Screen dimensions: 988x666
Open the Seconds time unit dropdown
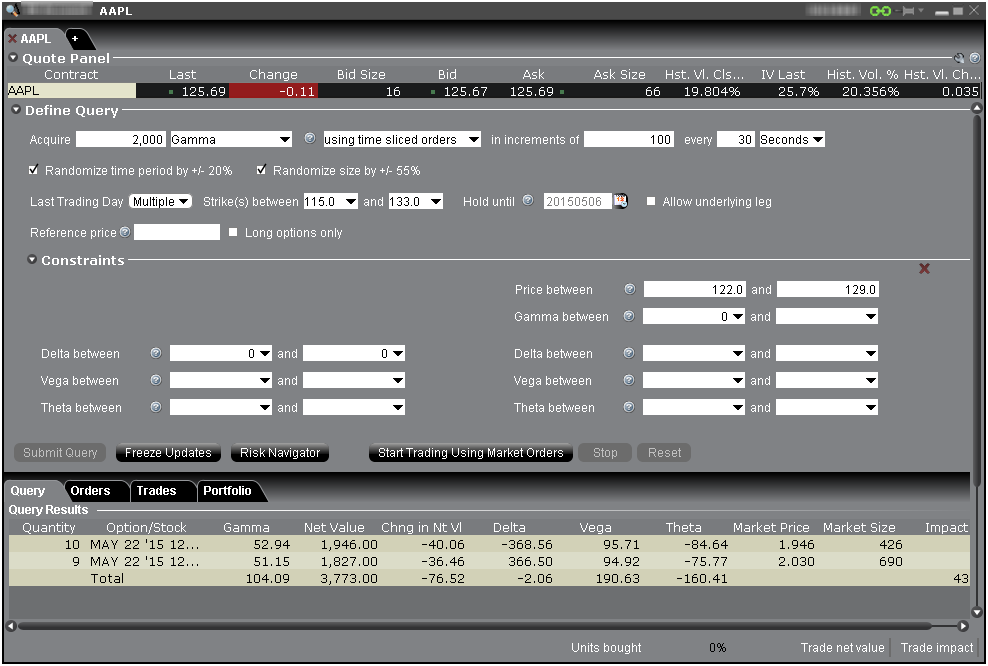click(x=792, y=140)
